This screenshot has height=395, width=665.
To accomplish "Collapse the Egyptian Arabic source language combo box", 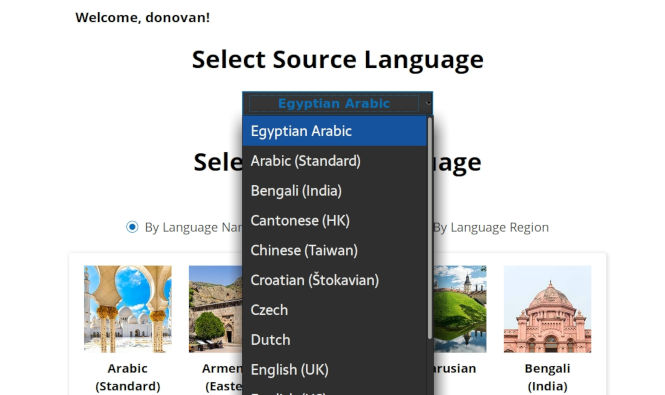I will tap(338, 103).
